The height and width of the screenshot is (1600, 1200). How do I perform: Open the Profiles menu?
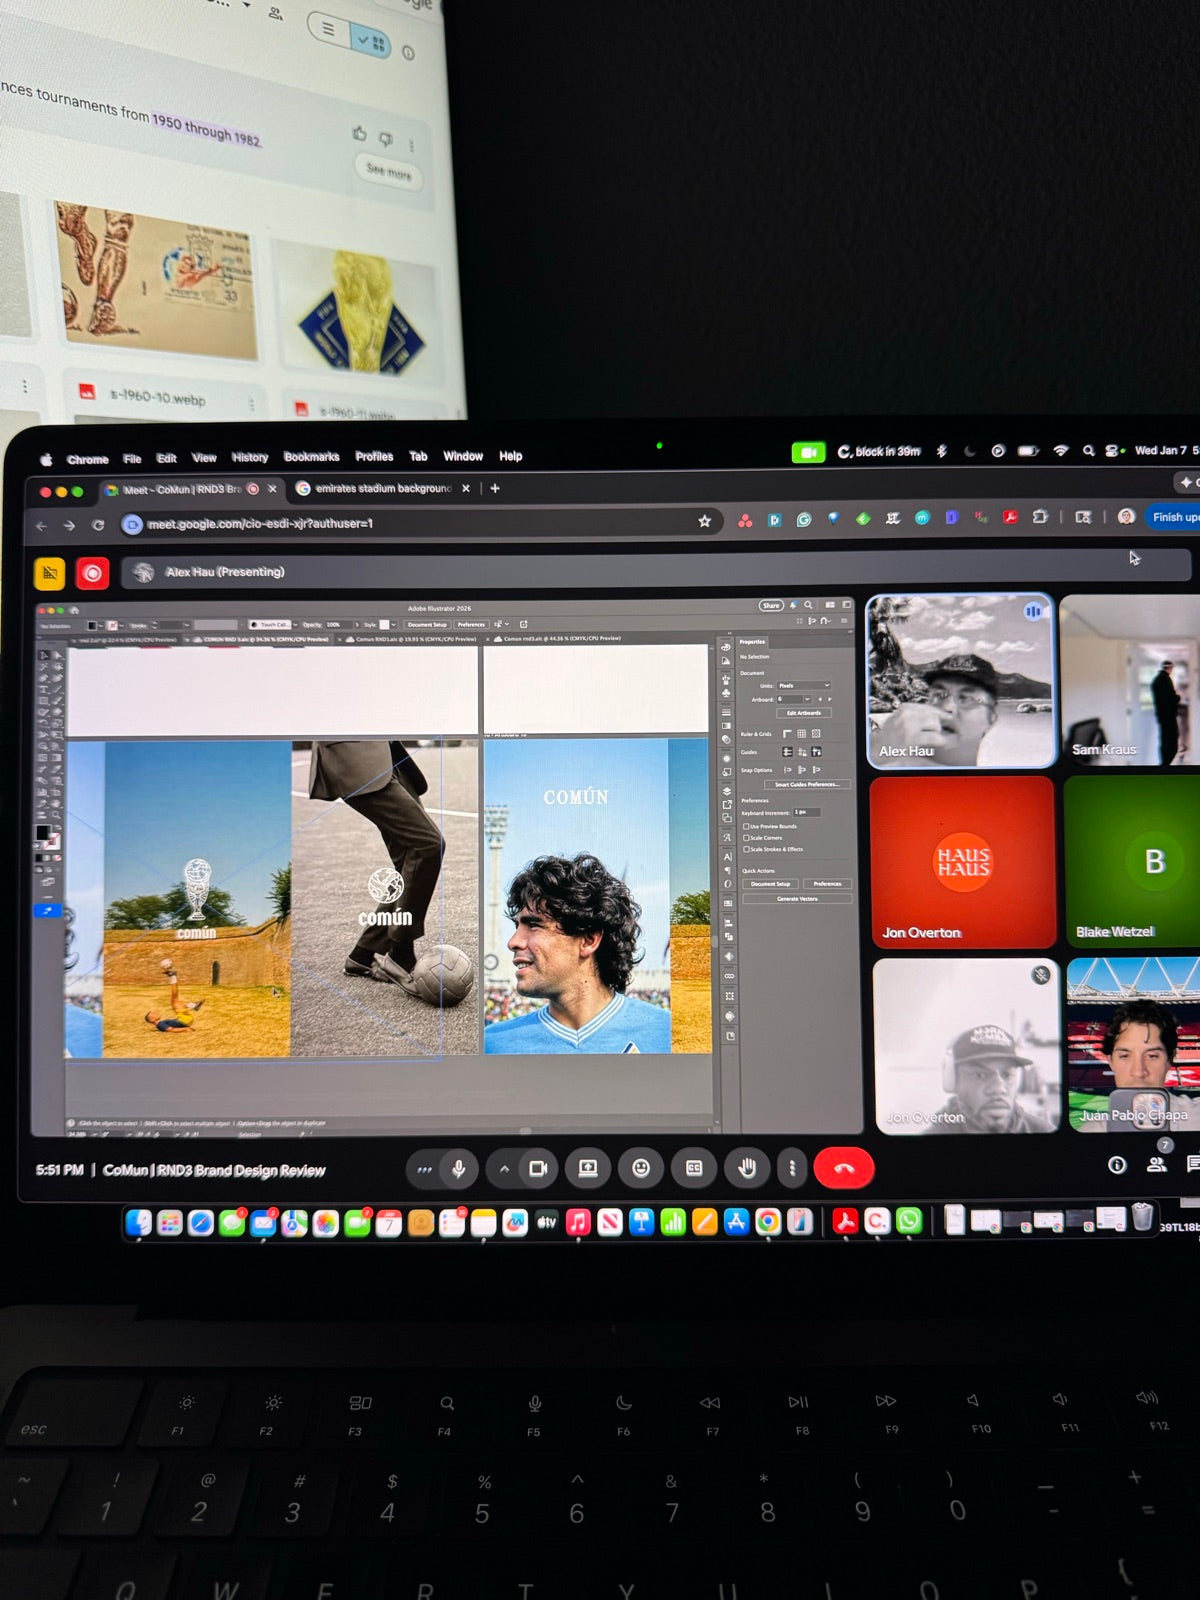pyautogui.click(x=375, y=456)
